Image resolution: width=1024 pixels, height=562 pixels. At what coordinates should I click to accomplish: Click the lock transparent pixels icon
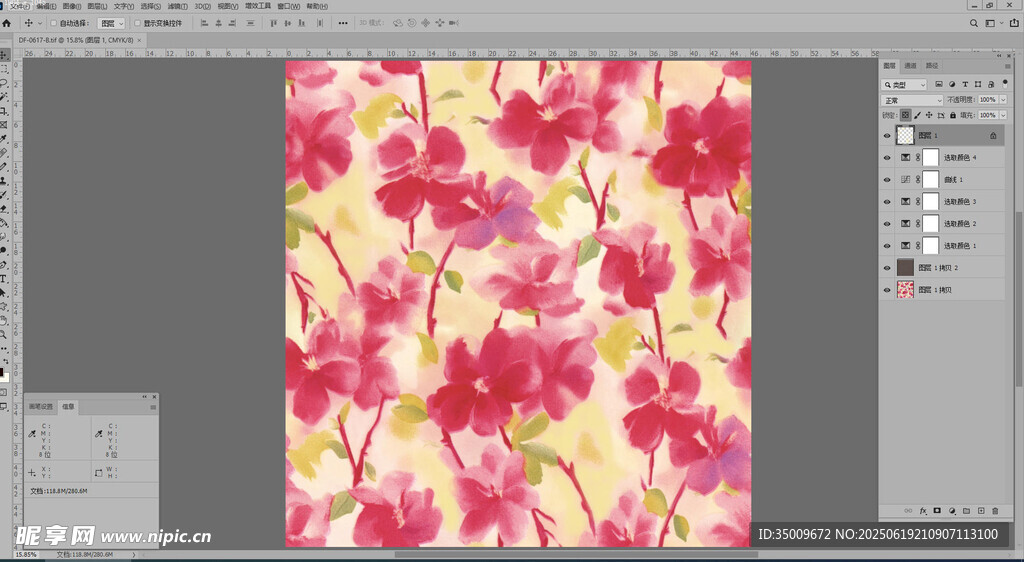(x=905, y=116)
